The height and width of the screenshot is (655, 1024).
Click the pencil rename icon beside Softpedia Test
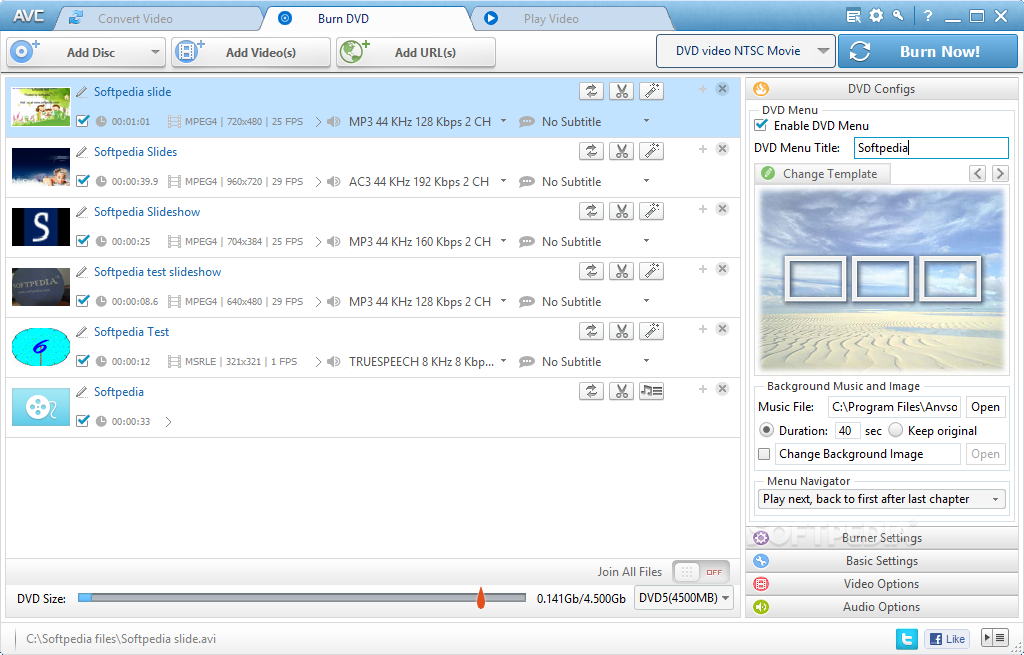(x=82, y=332)
